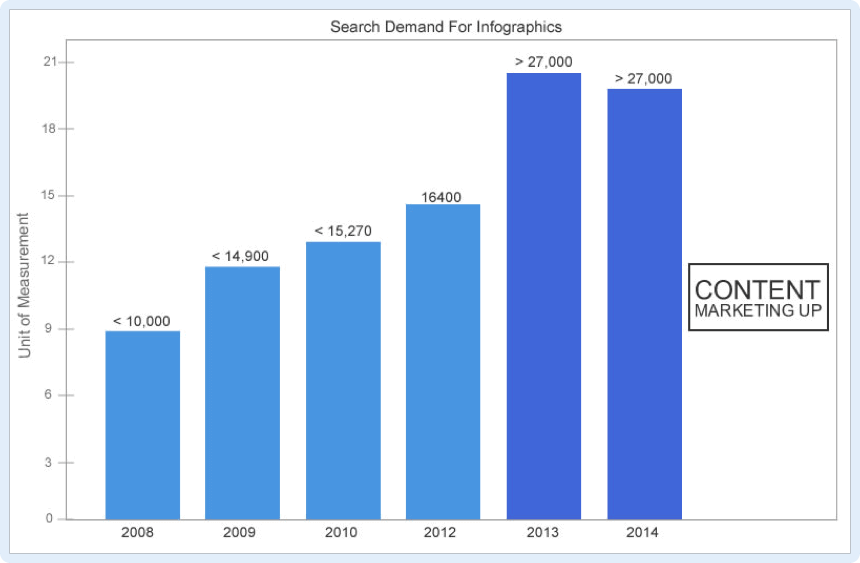Viewport: 860px width, 563px height.
Task: Click the 2010 x-axis label
Action: click(341, 532)
